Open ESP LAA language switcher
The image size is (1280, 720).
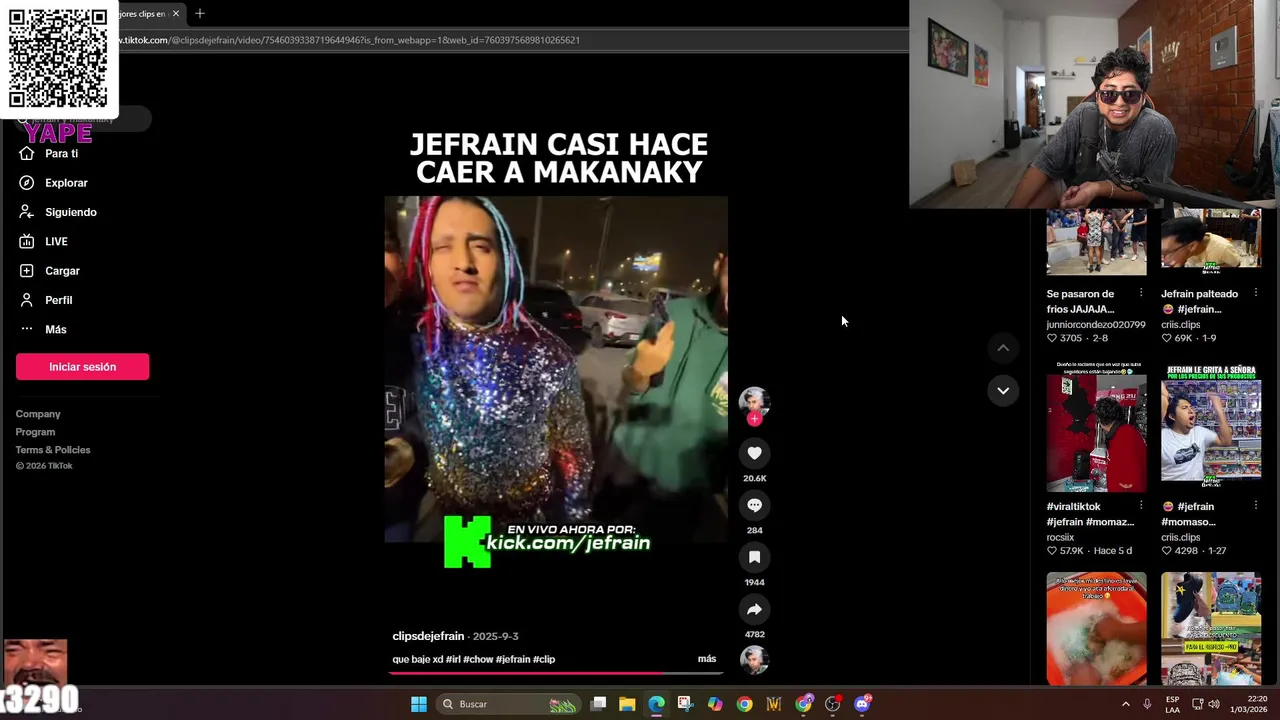[x=1172, y=704]
